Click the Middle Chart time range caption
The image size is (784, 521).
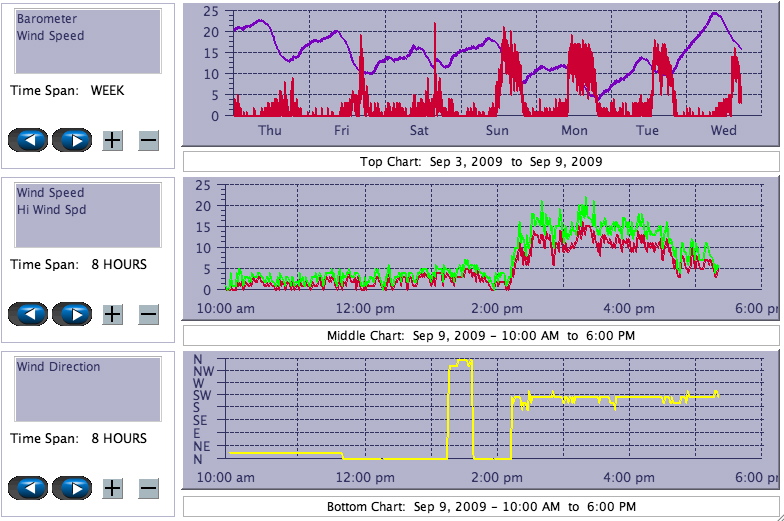[x=481, y=335]
